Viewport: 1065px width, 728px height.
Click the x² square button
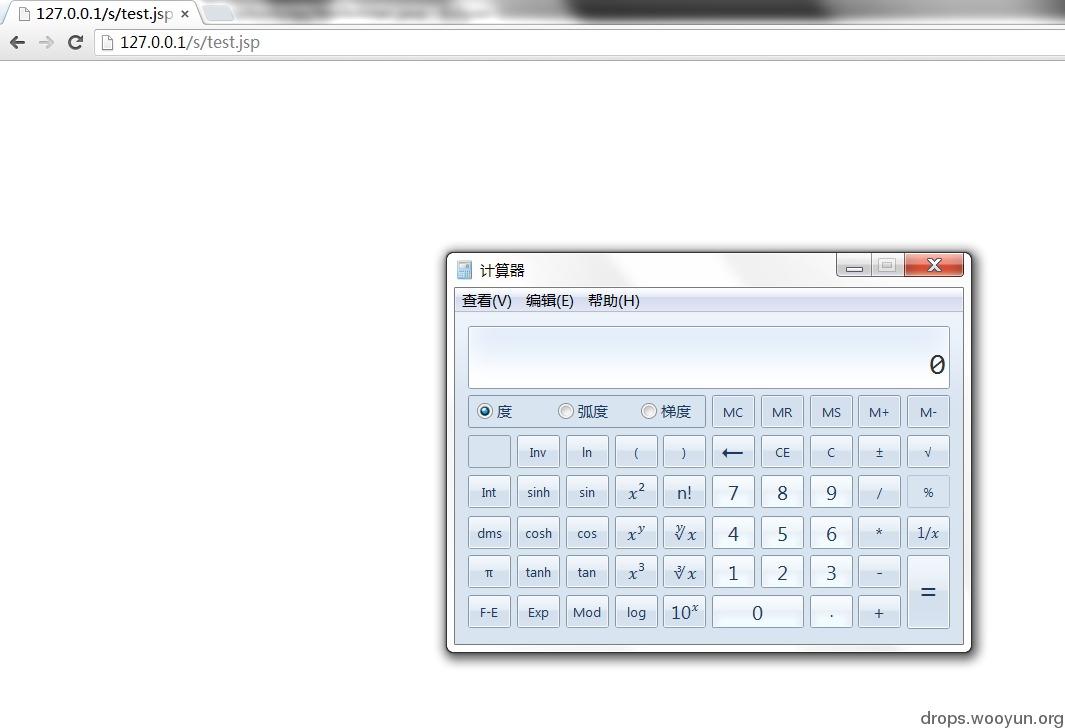pos(636,492)
